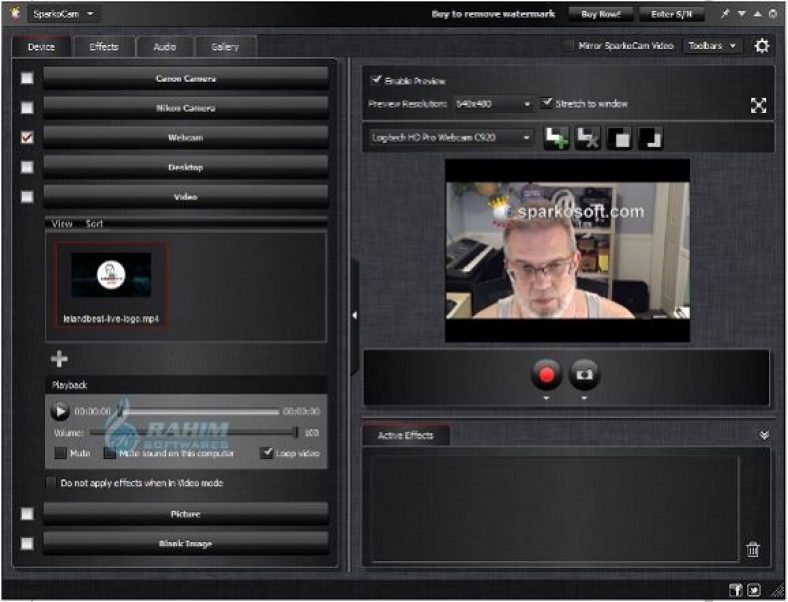788x602 pixels.
Task: Check the Canon Camera checkbox
Action: tap(27, 78)
